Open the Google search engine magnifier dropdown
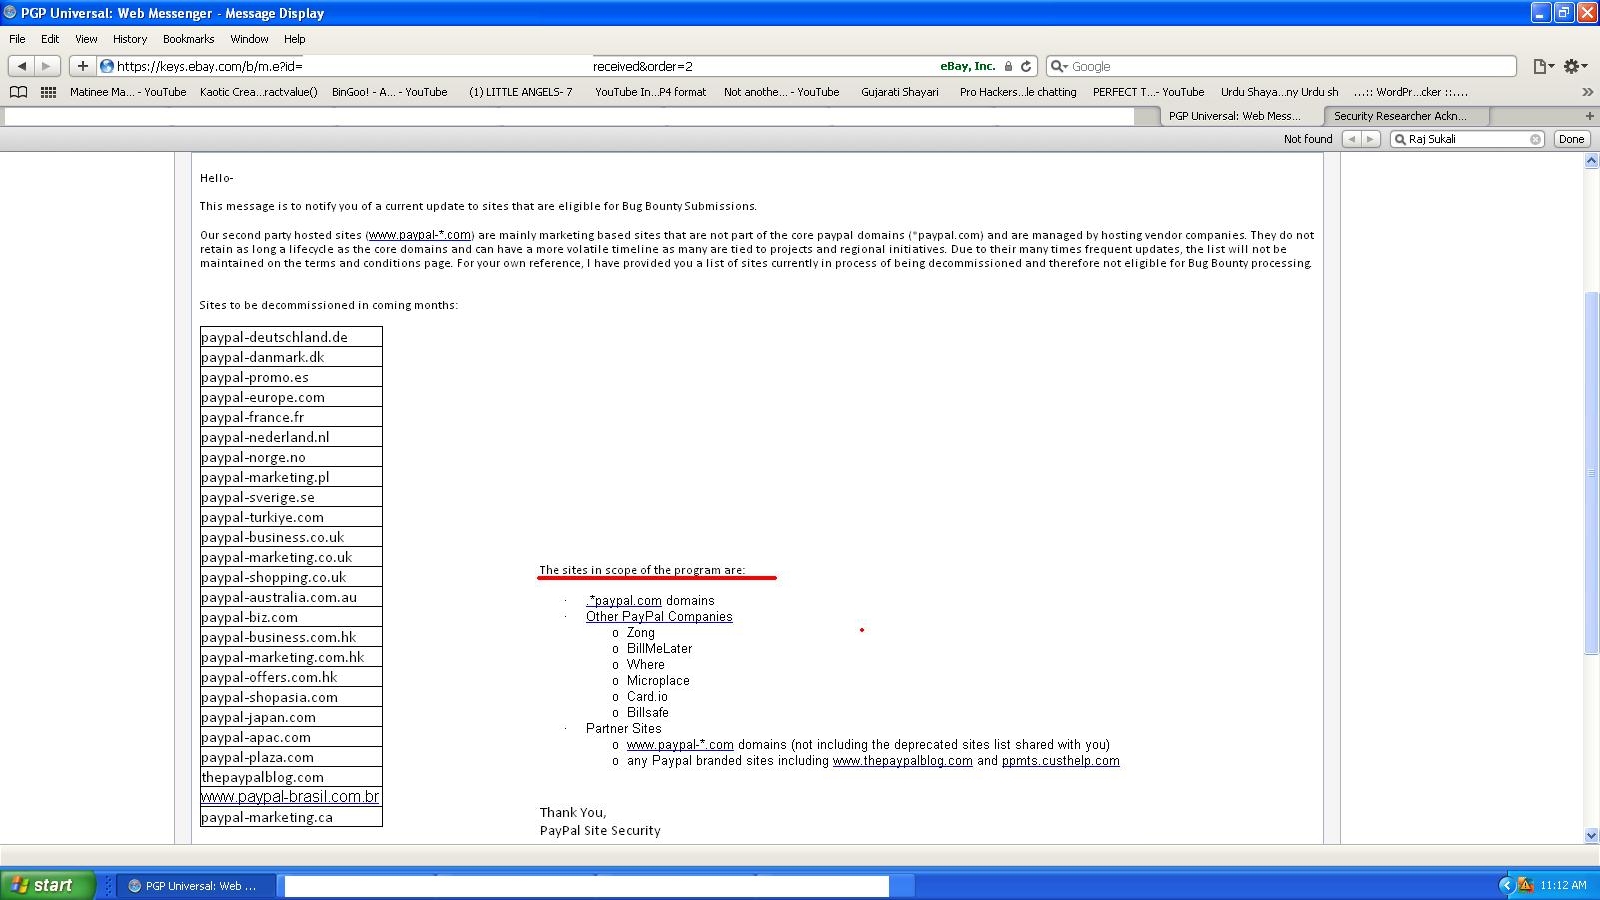Screen dimensions: 1600x900 pos(1059,67)
